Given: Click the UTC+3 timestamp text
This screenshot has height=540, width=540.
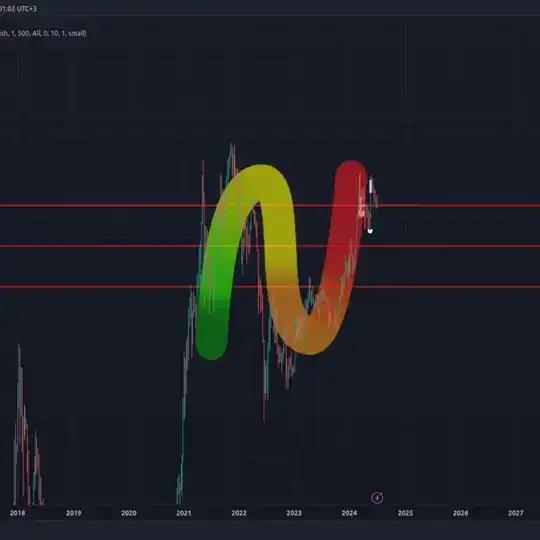Looking at the screenshot, I should [18, 9].
